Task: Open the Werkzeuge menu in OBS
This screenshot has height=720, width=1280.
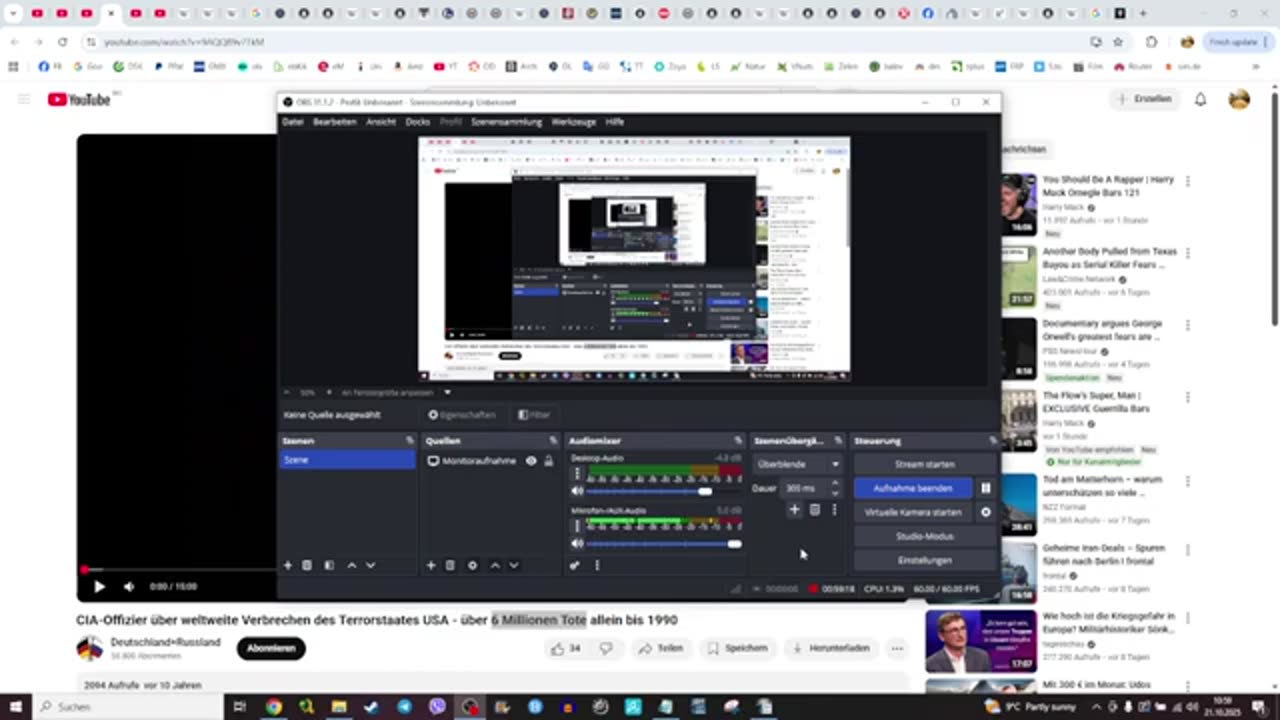Action: 574,122
